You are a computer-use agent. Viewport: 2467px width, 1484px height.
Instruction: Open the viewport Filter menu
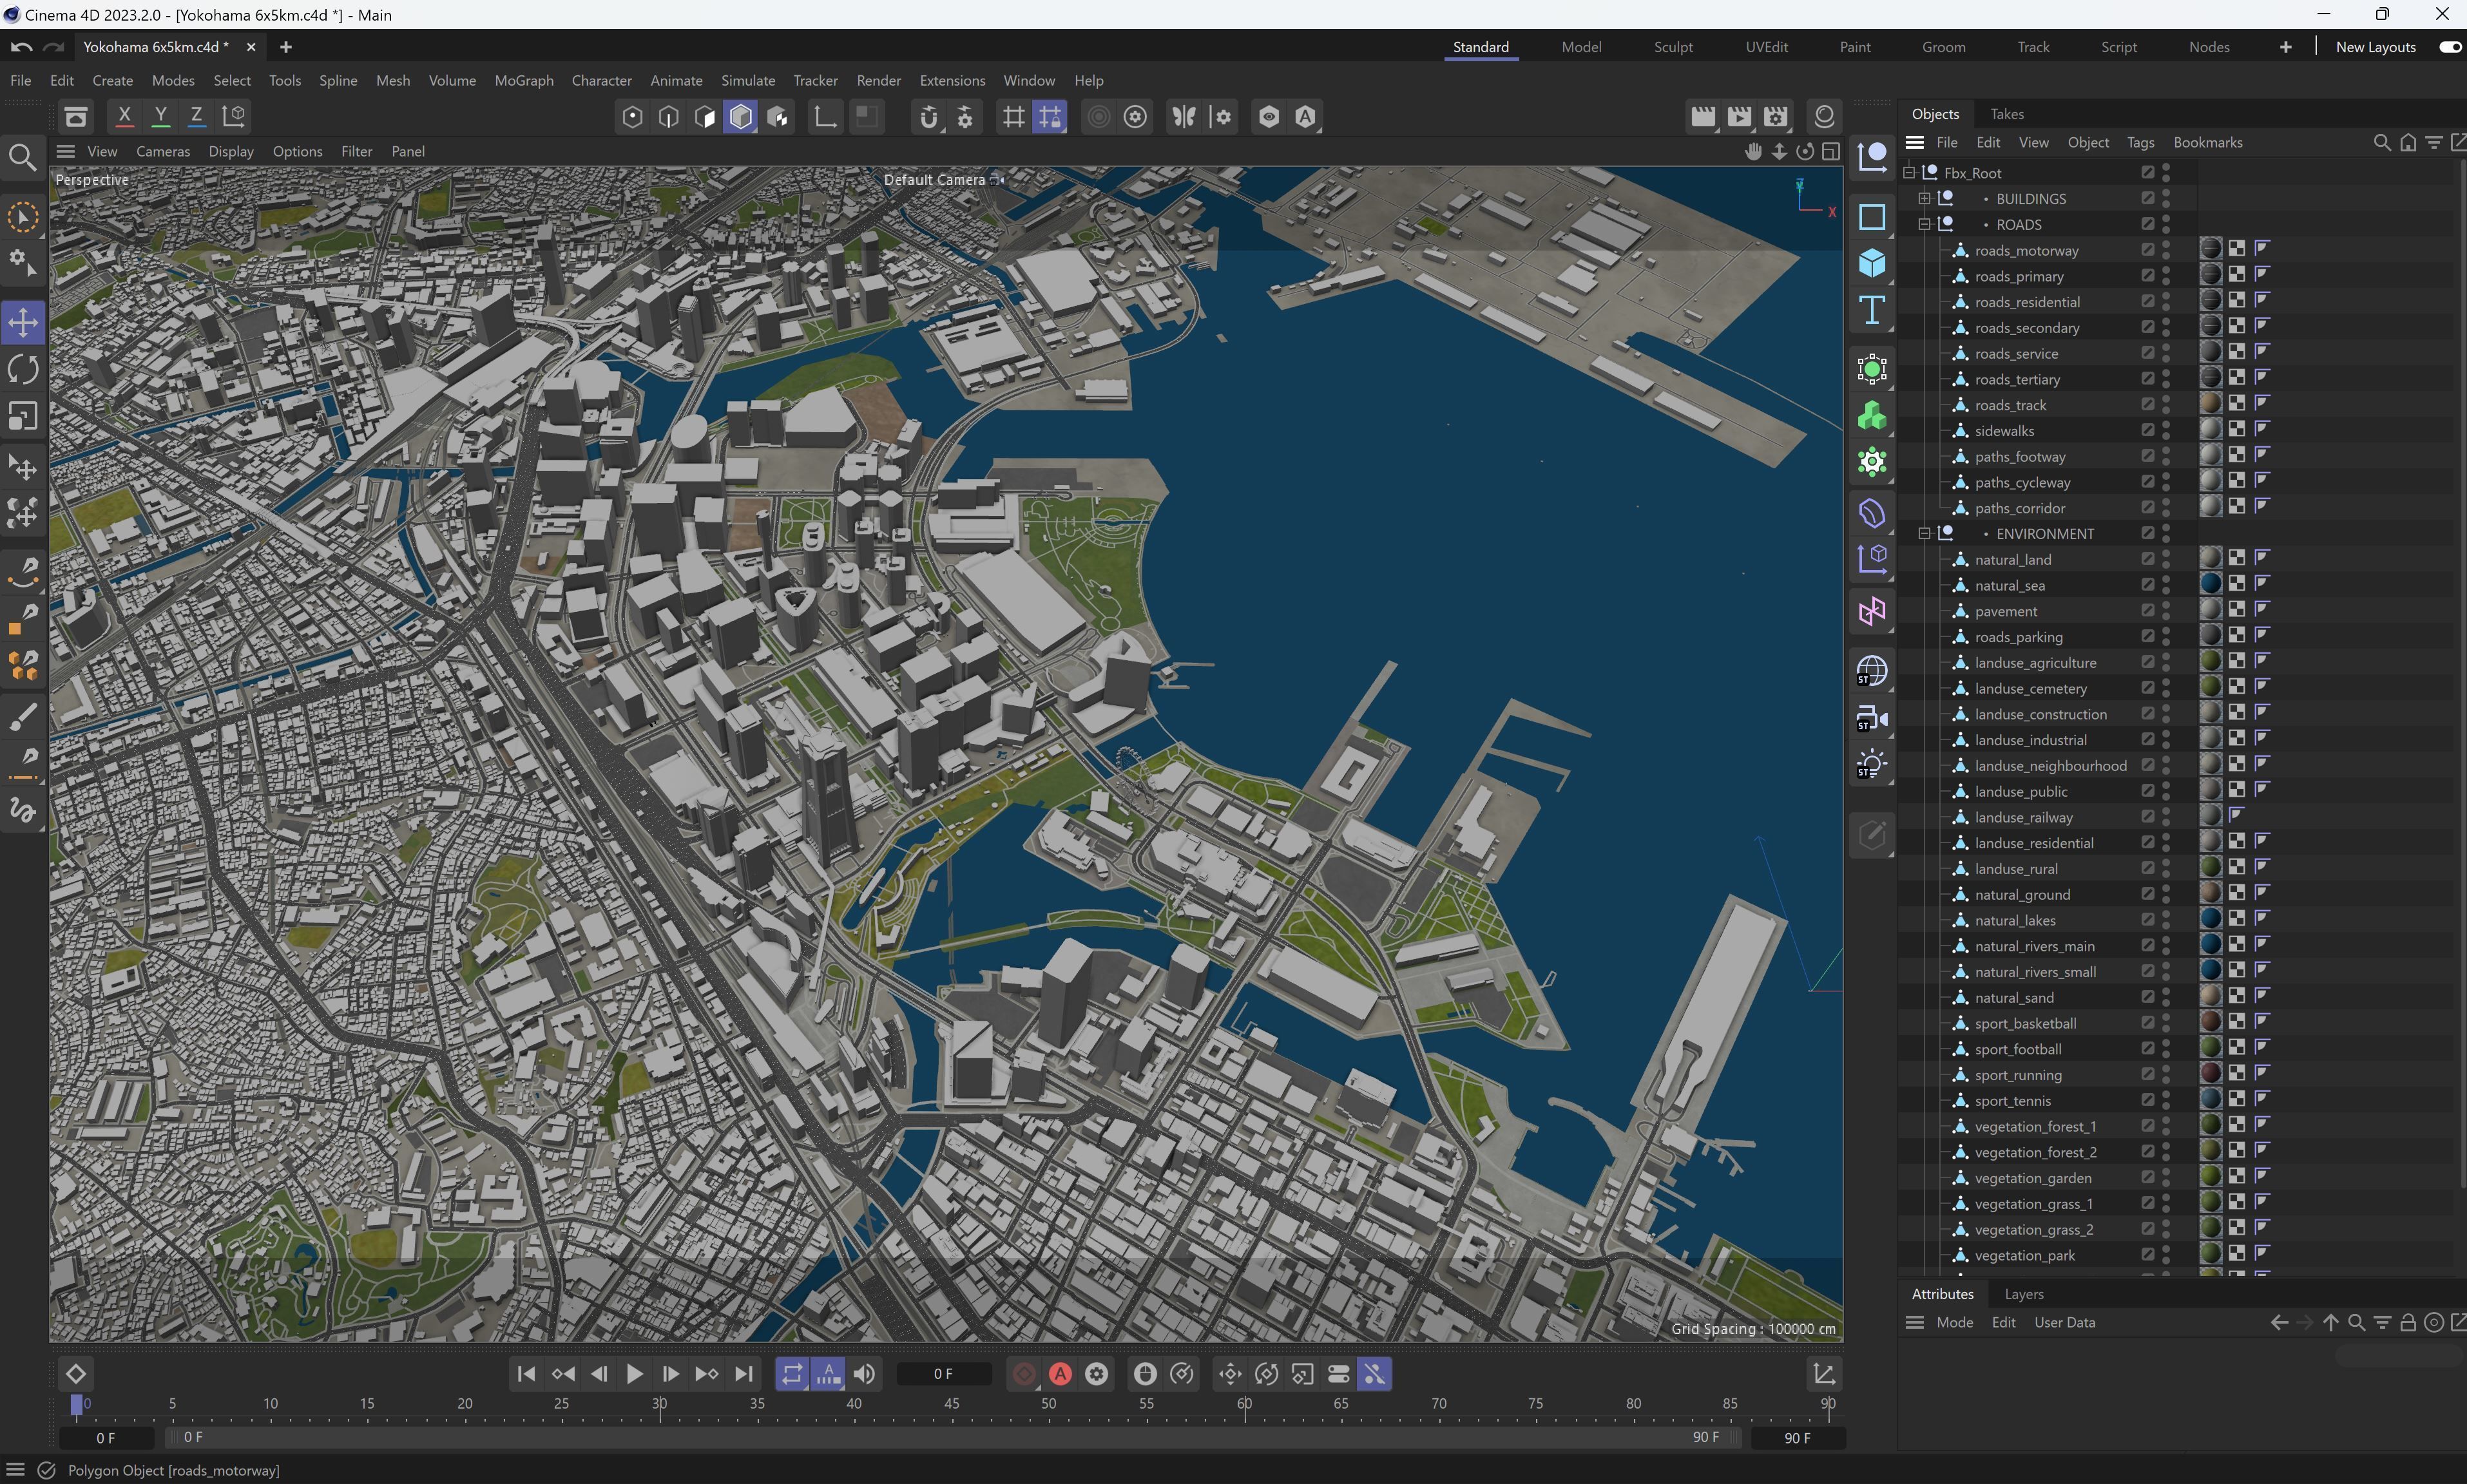tap(356, 151)
